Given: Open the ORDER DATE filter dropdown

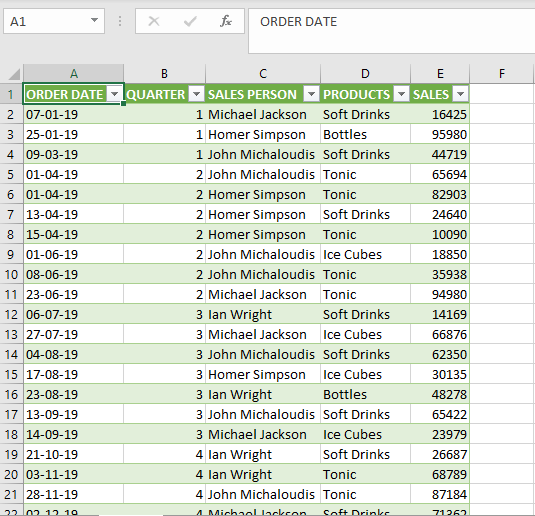Looking at the screenshot, I should [x=114, y=94].
